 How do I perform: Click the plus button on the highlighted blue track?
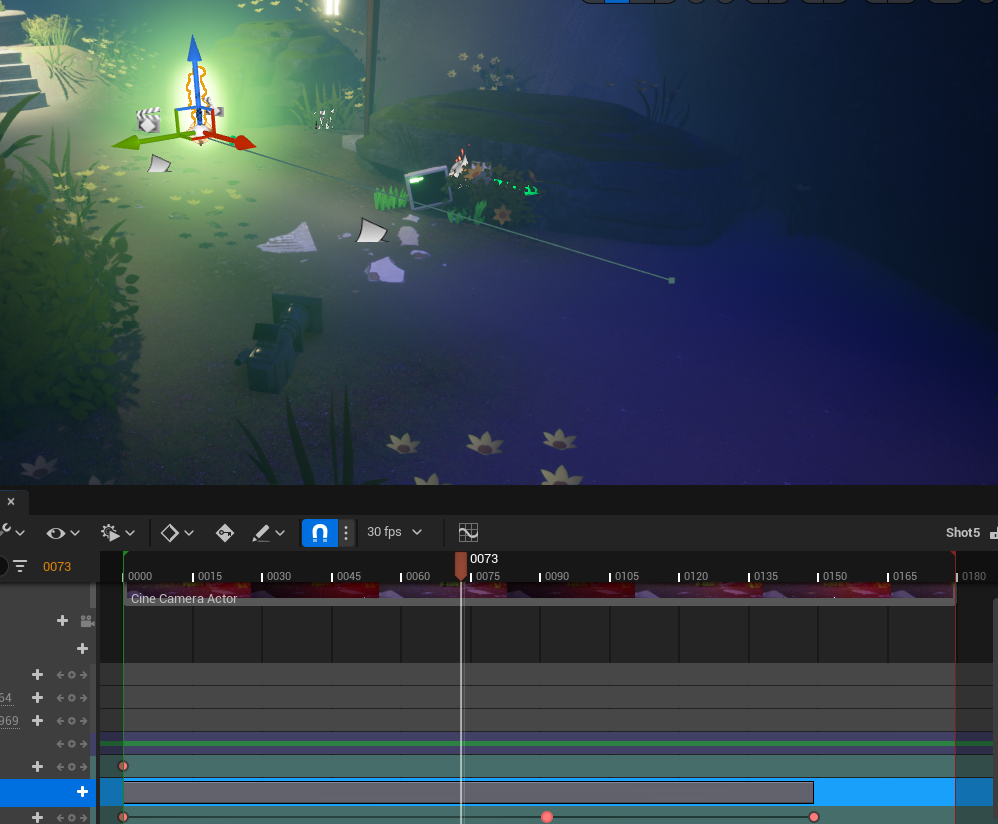[x=83, y=792]
